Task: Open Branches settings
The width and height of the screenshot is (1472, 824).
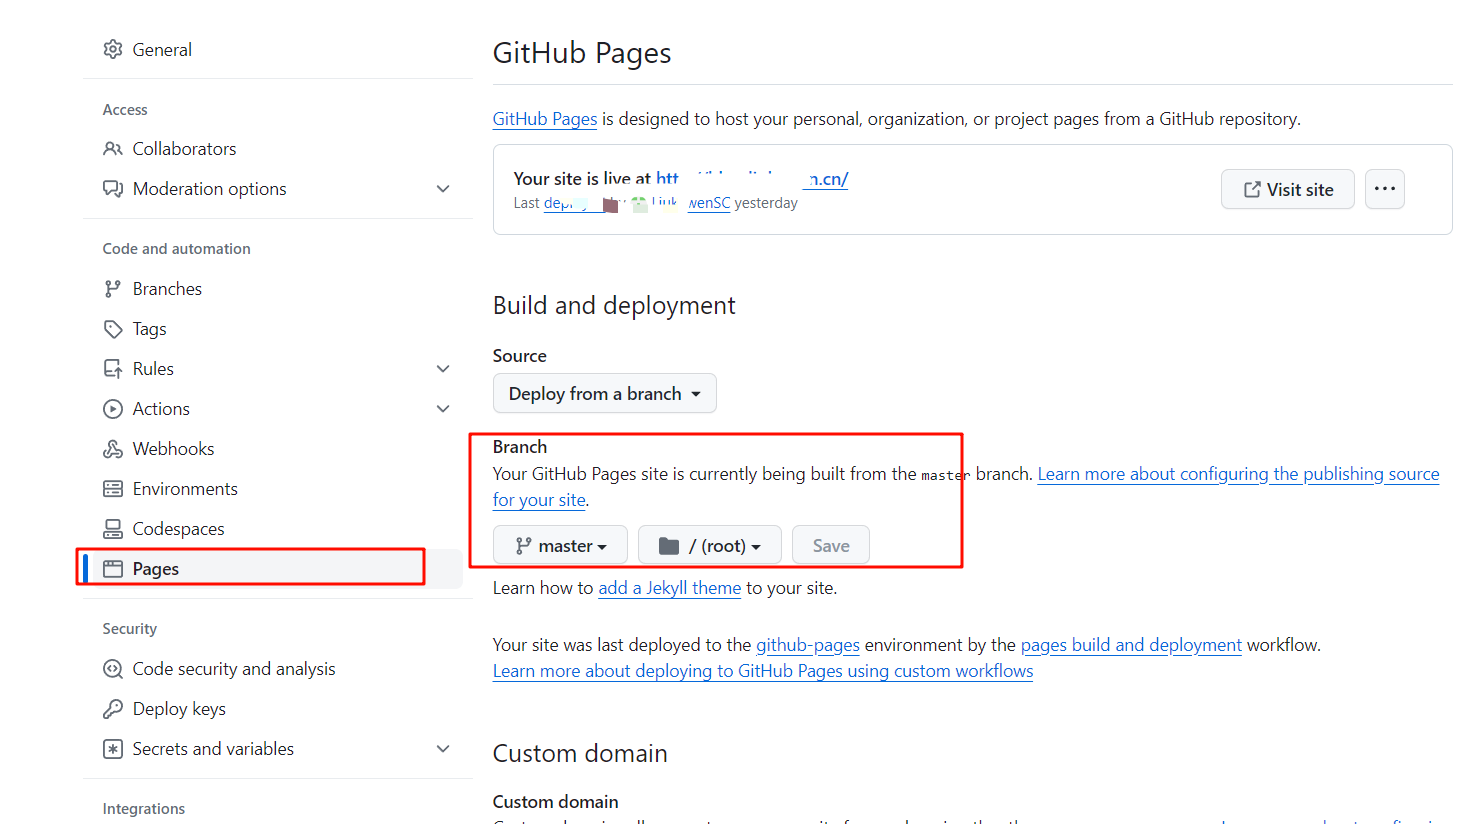Action: pos(167,289)
